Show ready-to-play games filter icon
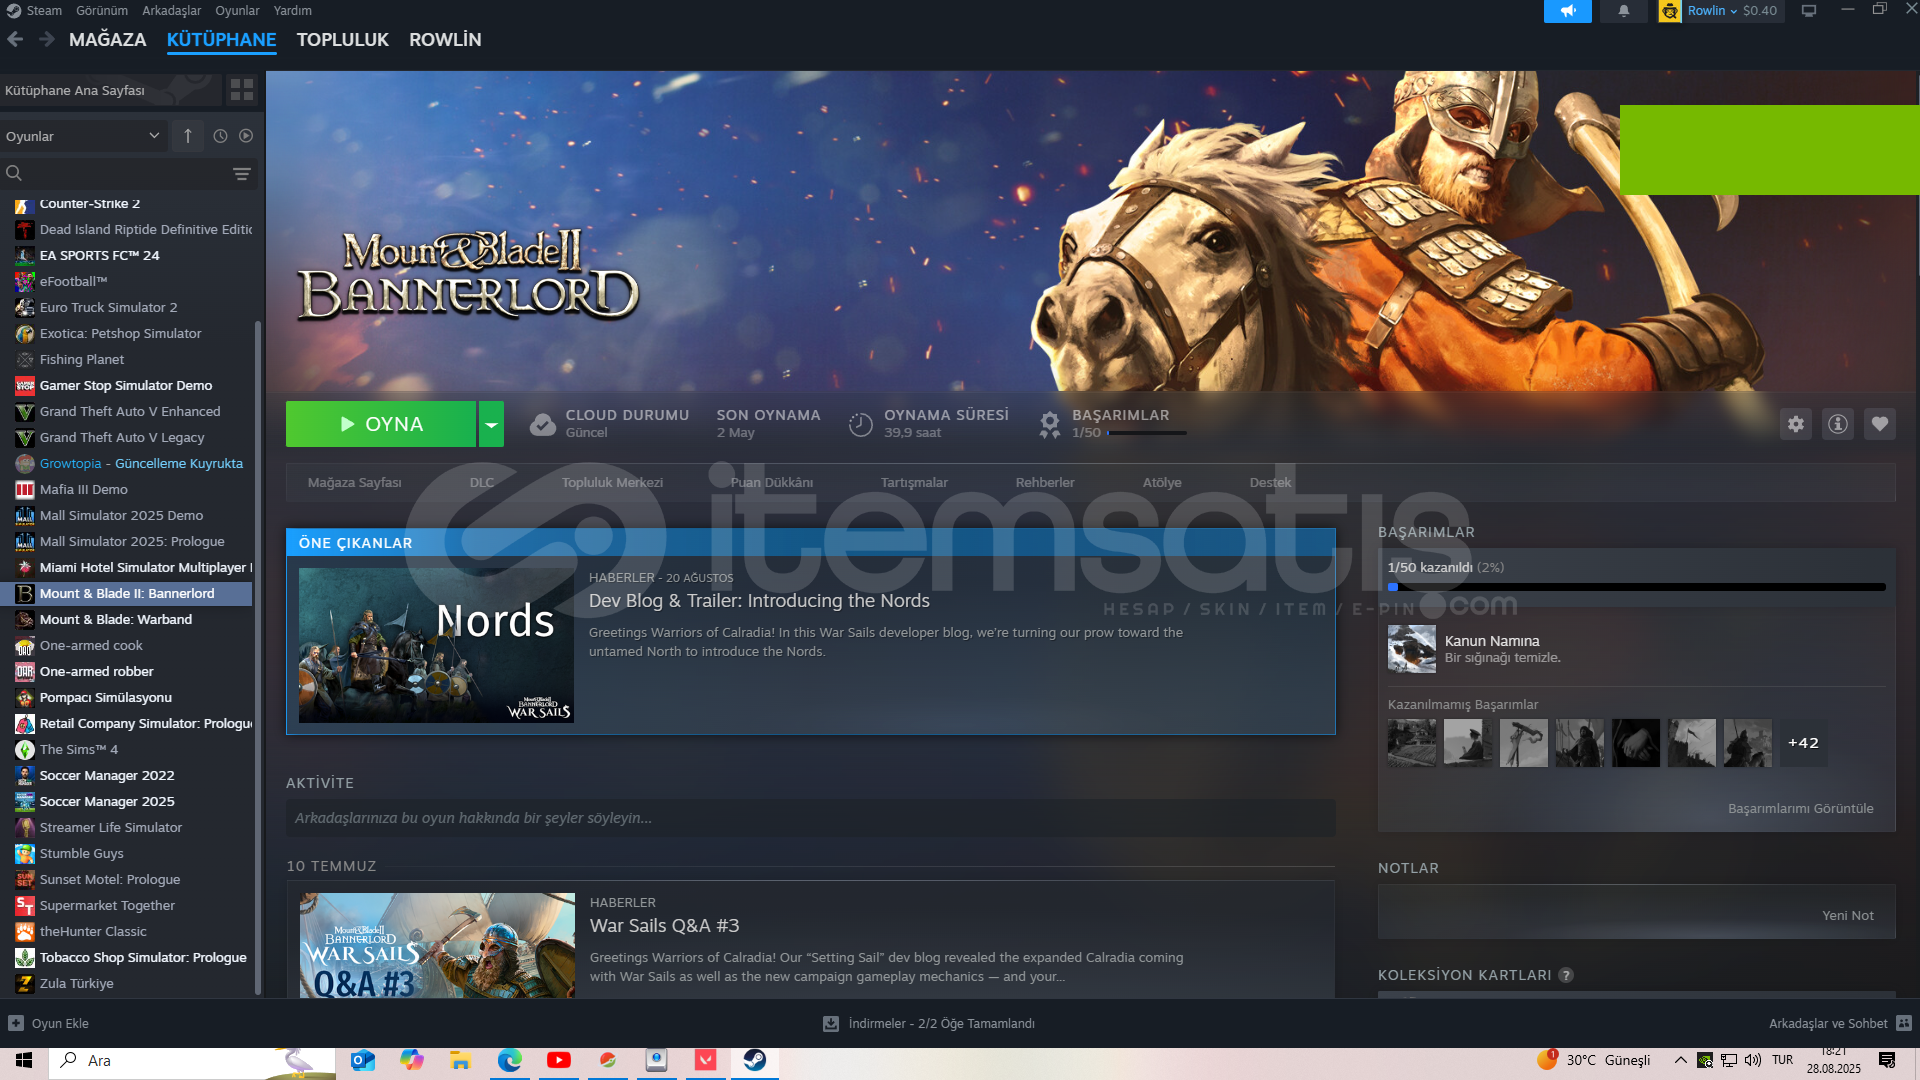The image size is (1920, 1080). 246,136
